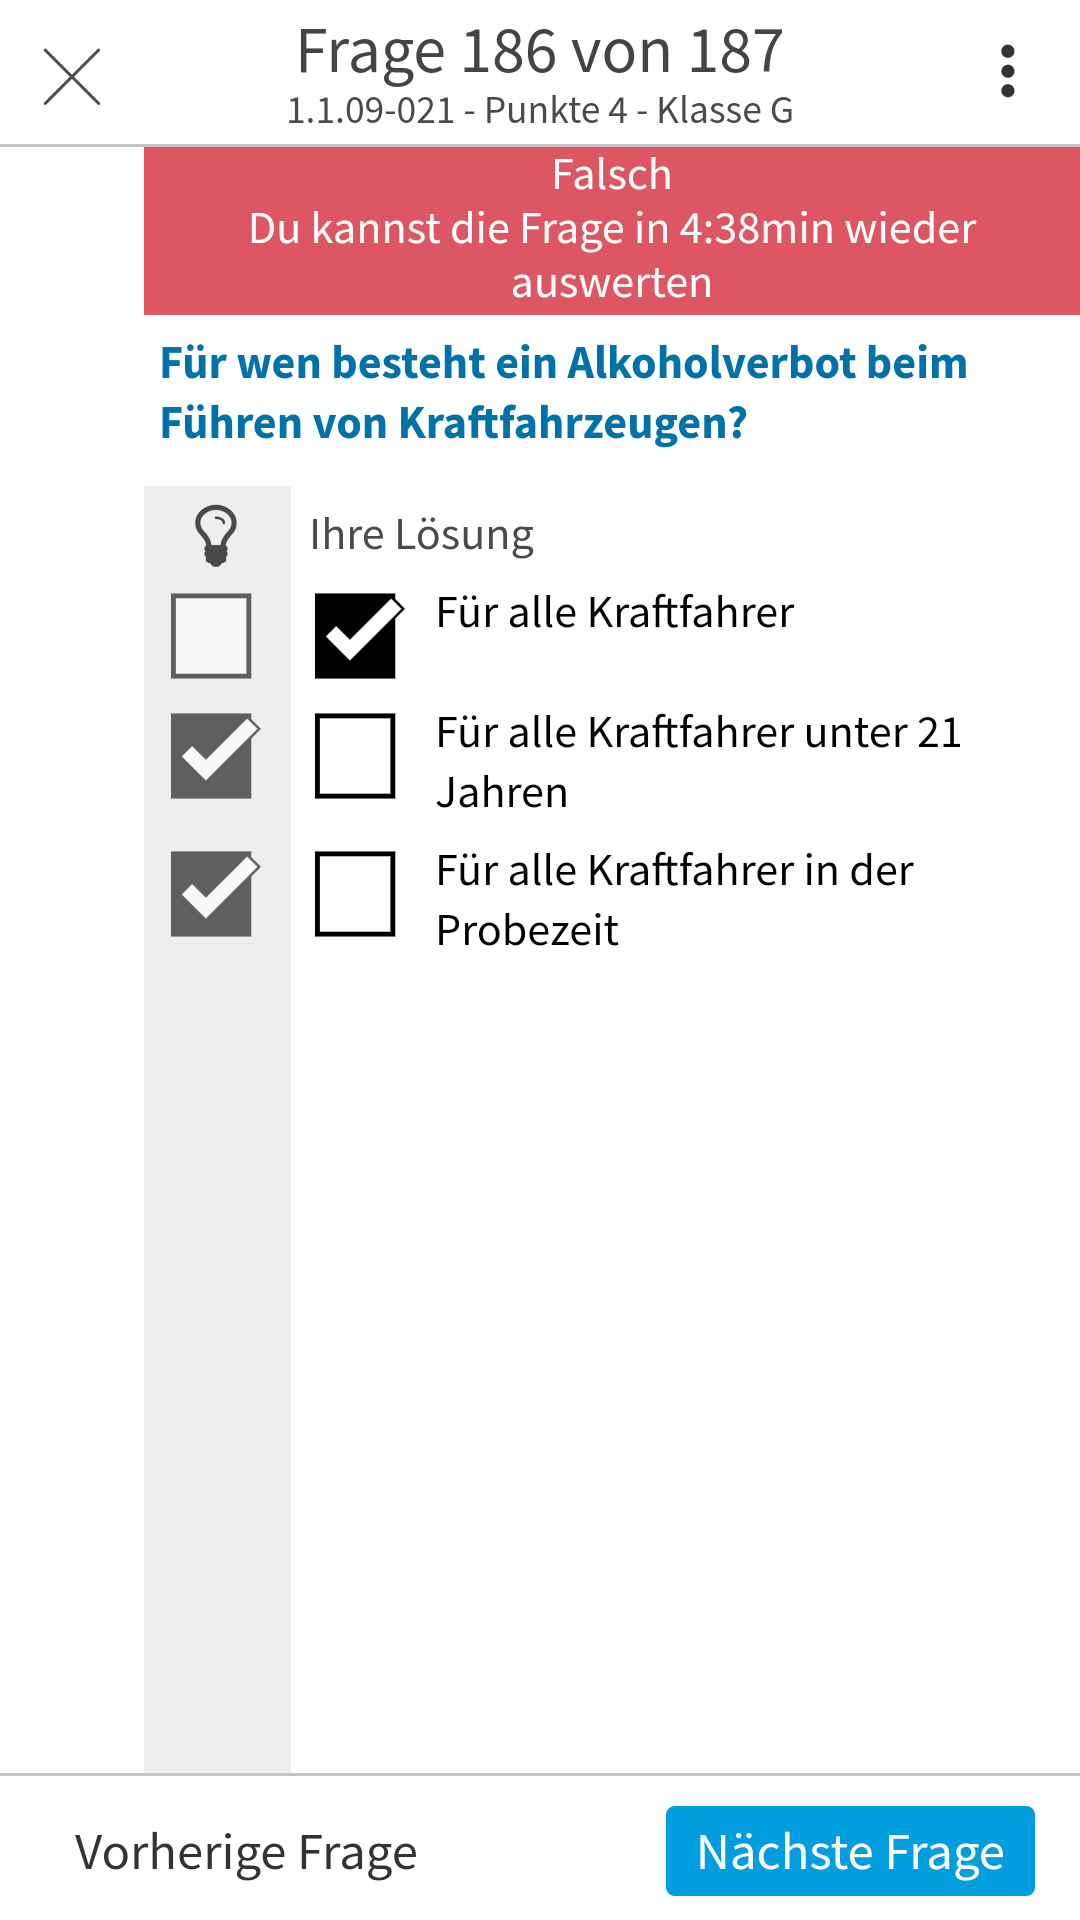This screenshot has width=1080, height=1920.
Task: Tap the red 'Falsch' result banner
Action: (612, 230)
